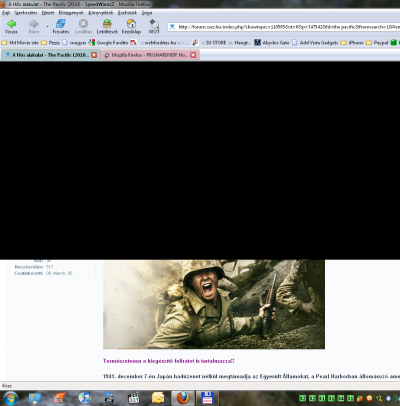
Task: Open Media Player Classic 321 icon
Action: pos(134,398)
